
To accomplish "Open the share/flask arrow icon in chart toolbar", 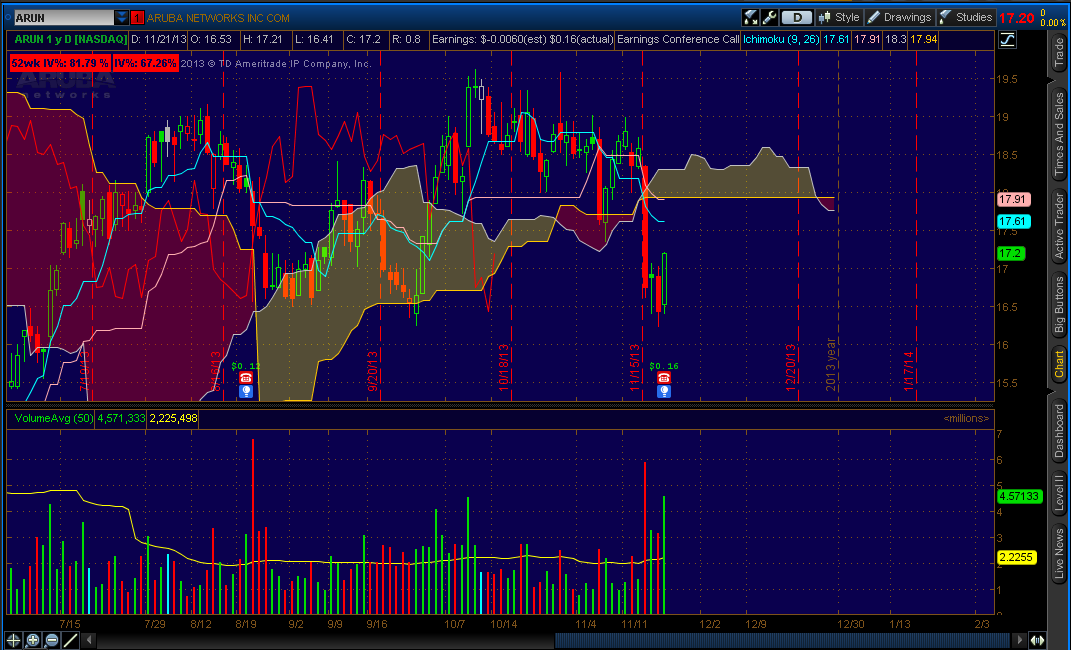I will (x=751, y=17).
